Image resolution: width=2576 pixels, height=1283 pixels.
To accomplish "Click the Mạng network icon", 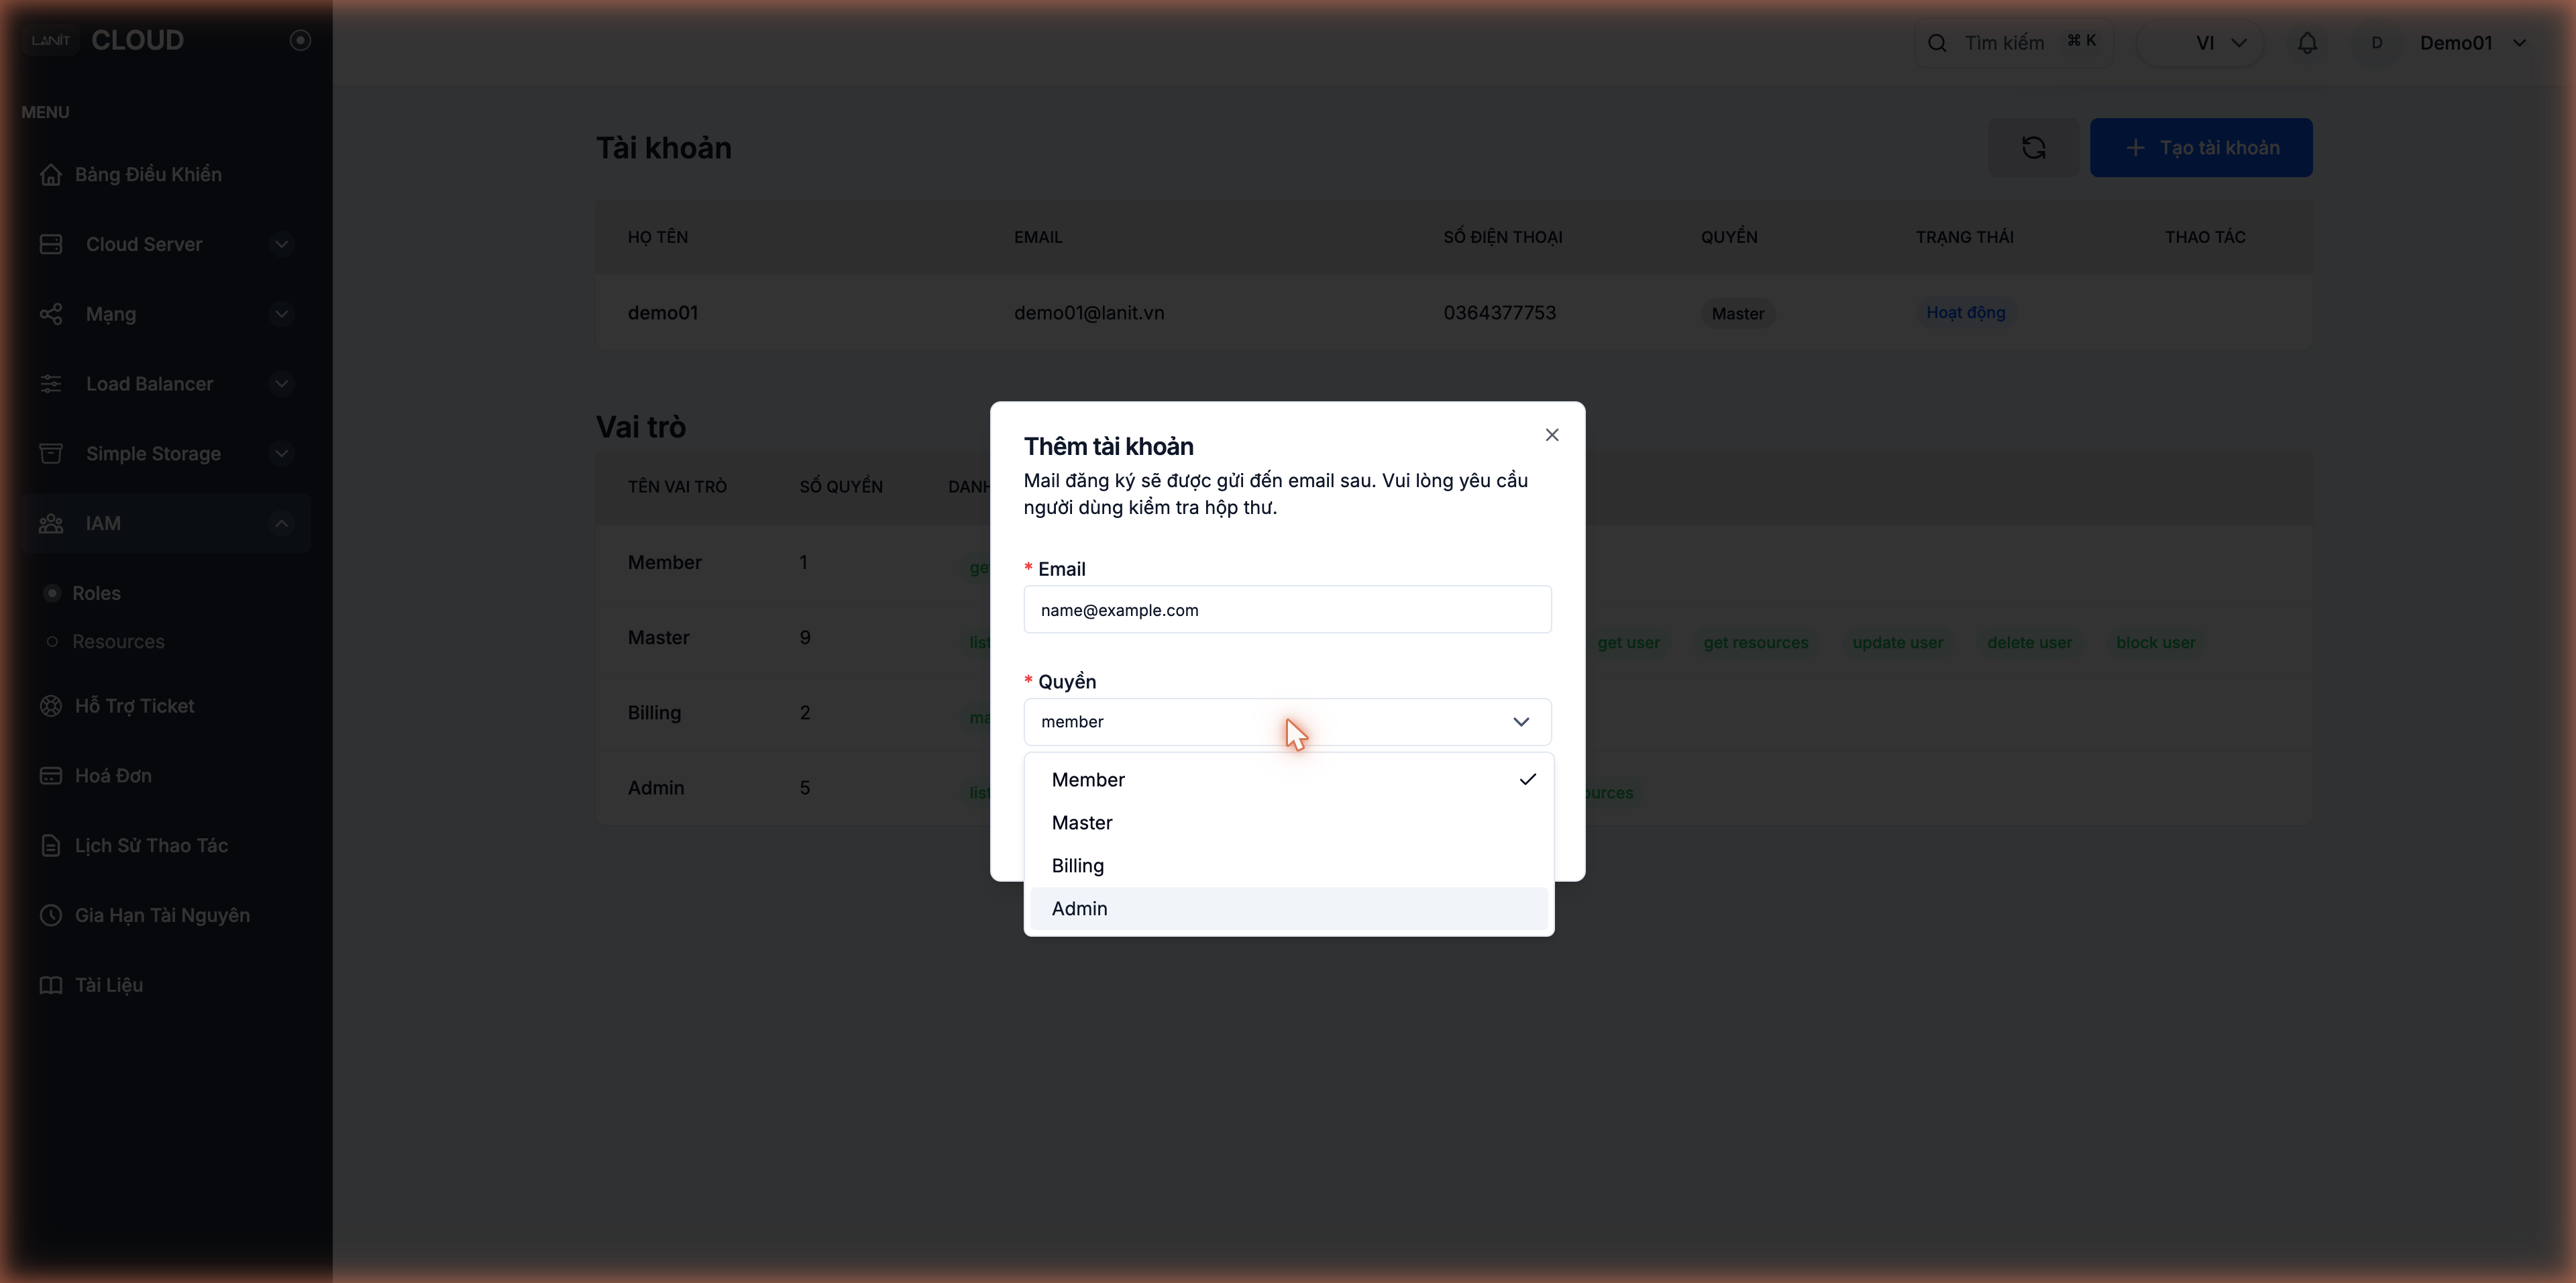I will (x=51, y=314).
